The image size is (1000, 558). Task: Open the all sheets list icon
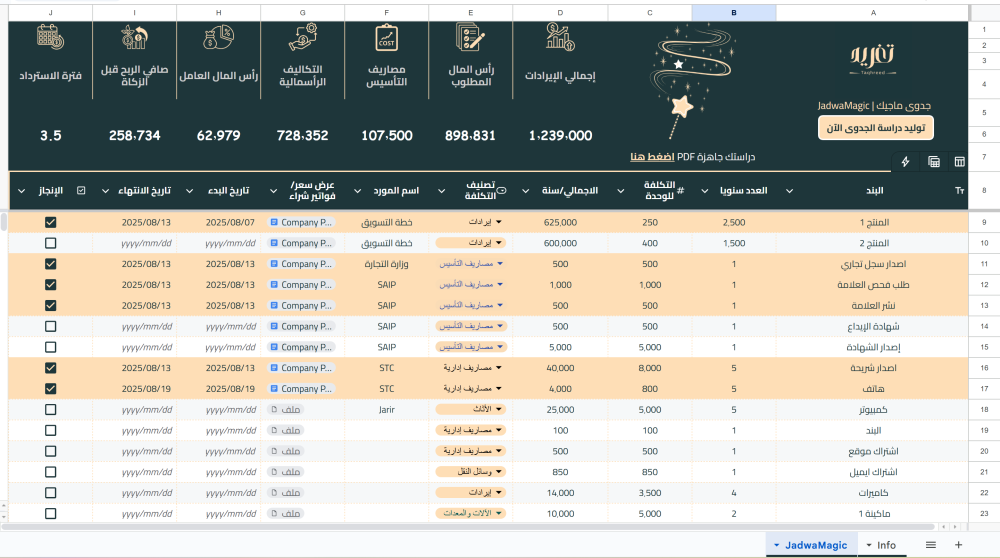point(931,545)
